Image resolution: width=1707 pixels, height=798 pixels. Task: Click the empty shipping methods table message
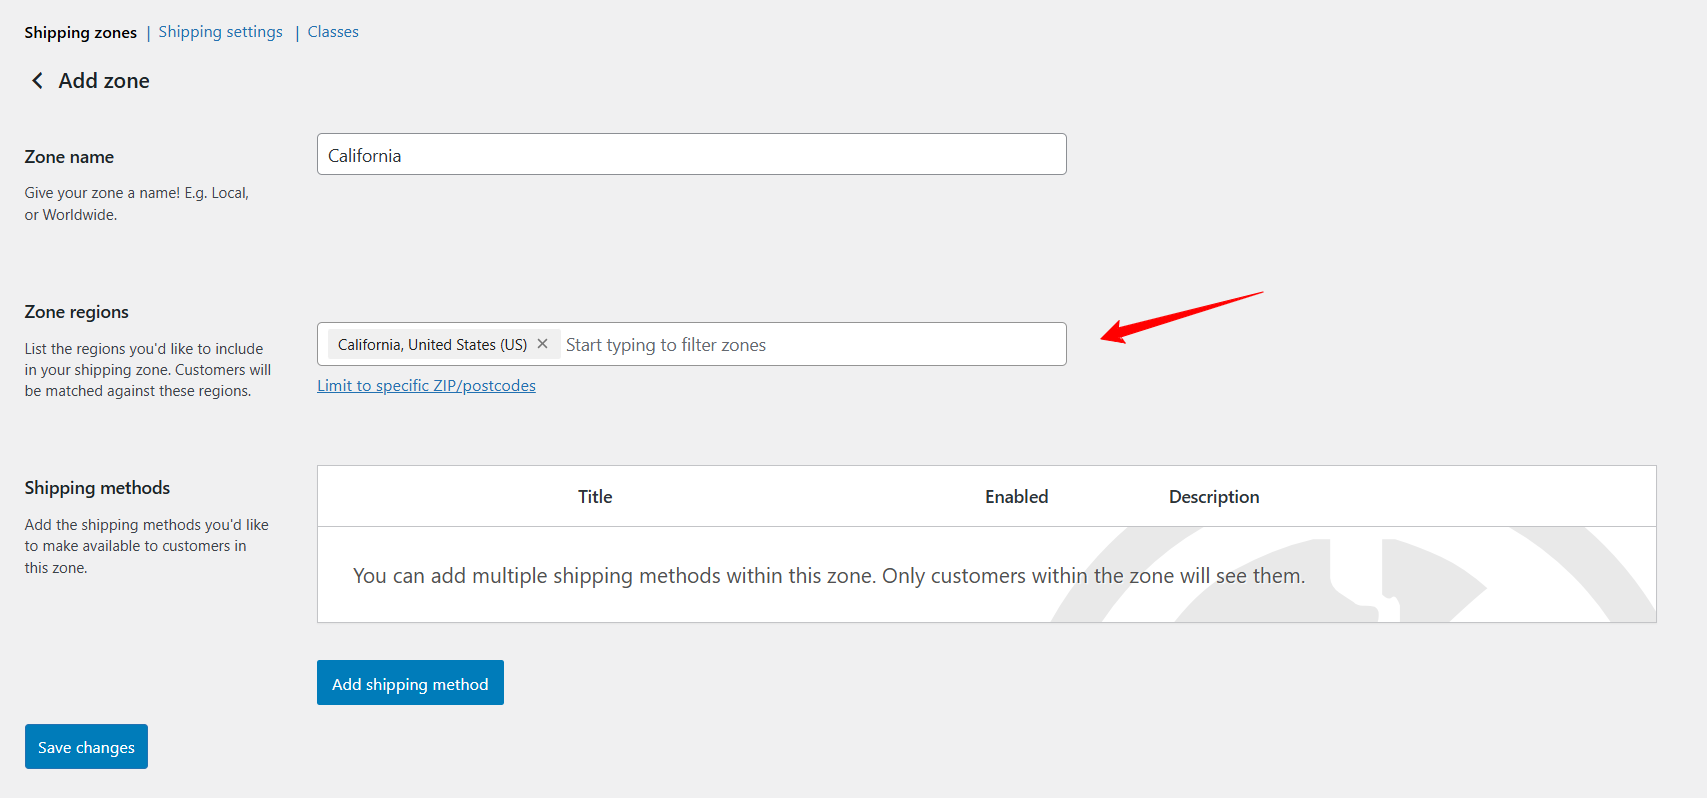pyautogui.click(x=828, y=576)
